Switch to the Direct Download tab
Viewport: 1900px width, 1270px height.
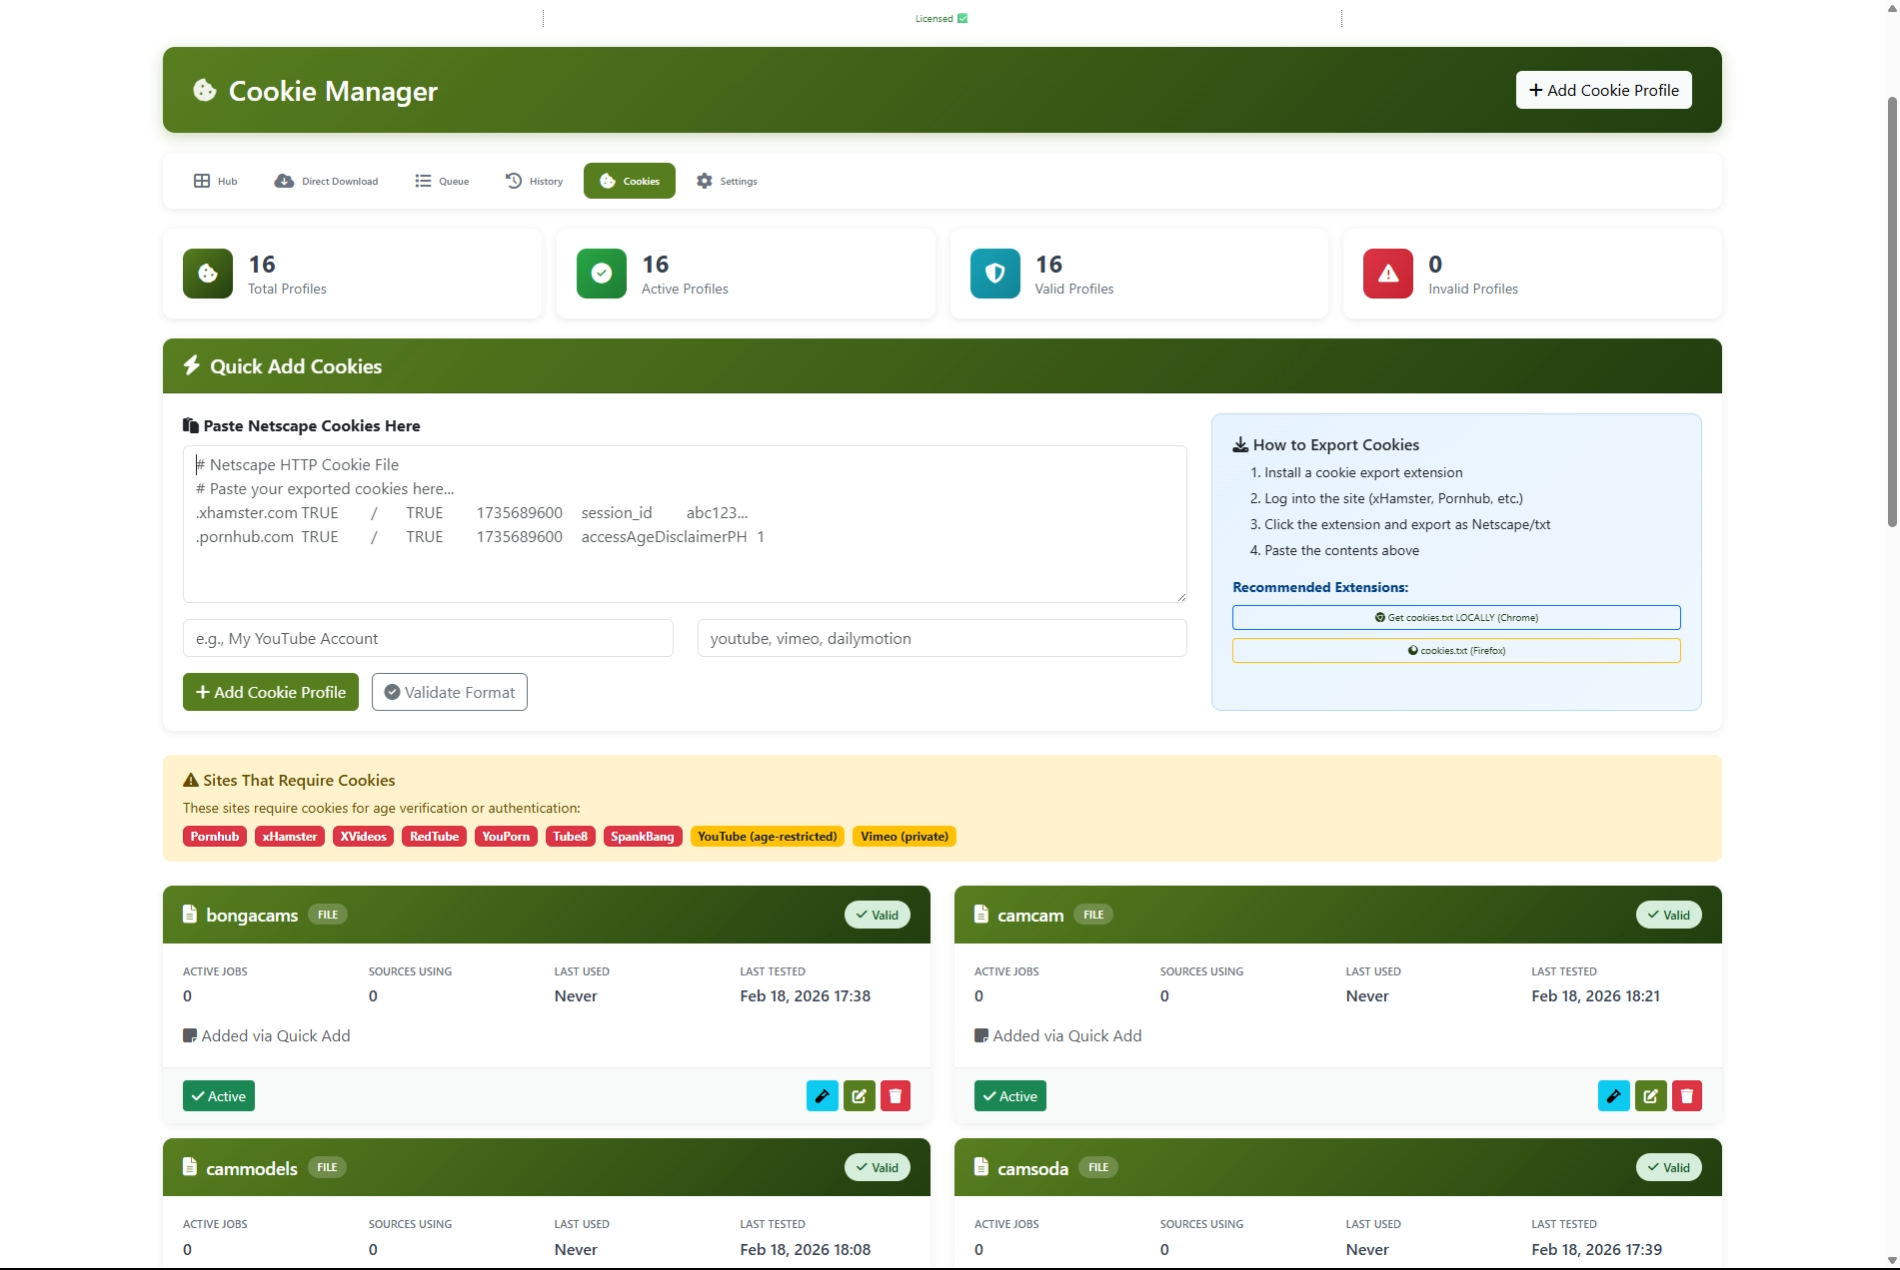(x=327, y=181)
